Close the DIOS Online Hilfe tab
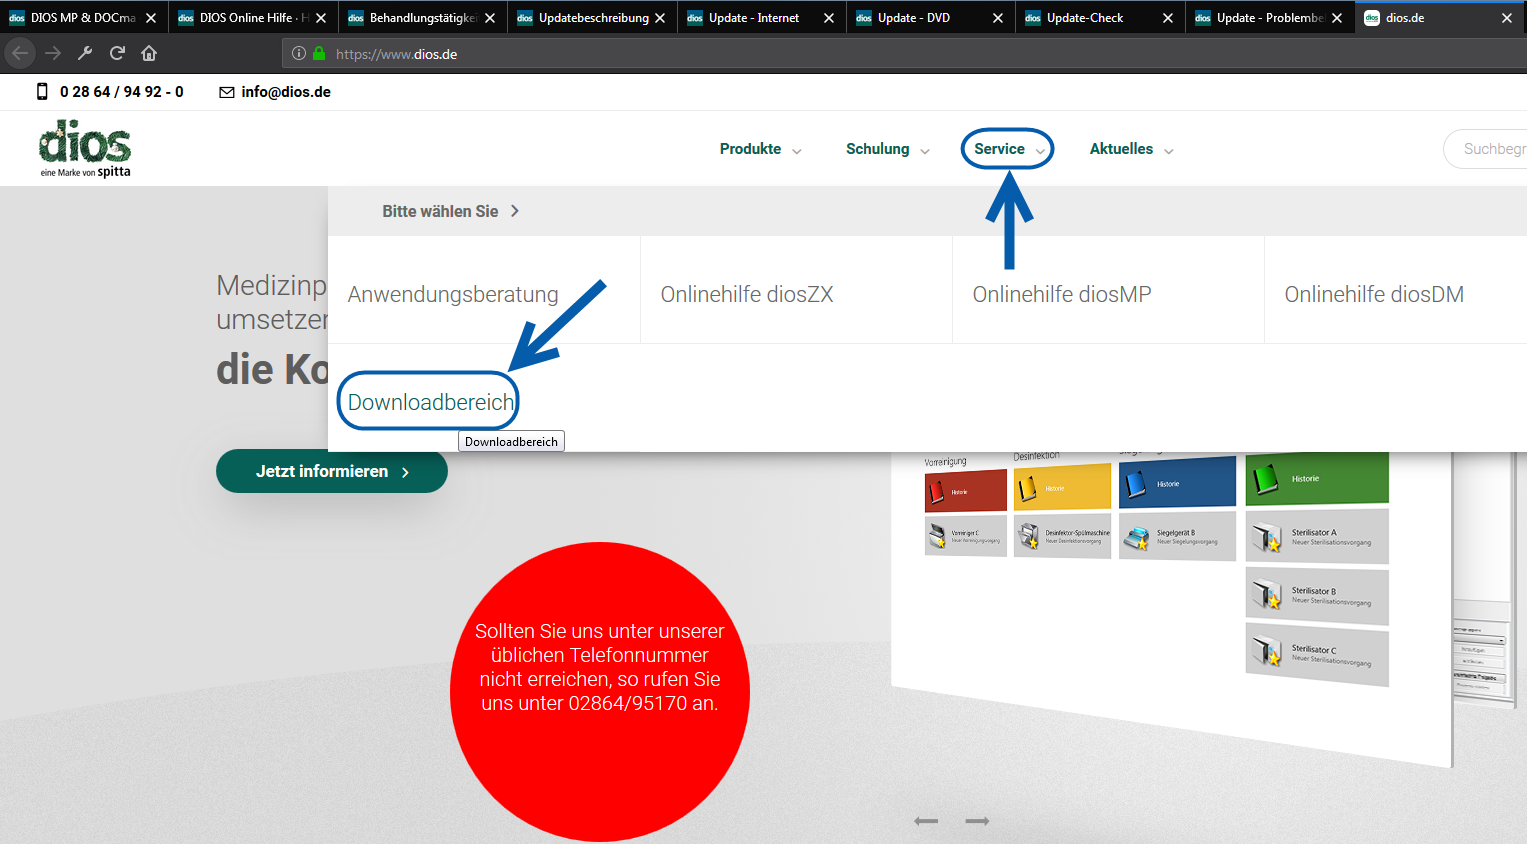Image resolution: width=1527 pixels, height=844 pixels. coord(321,18)
